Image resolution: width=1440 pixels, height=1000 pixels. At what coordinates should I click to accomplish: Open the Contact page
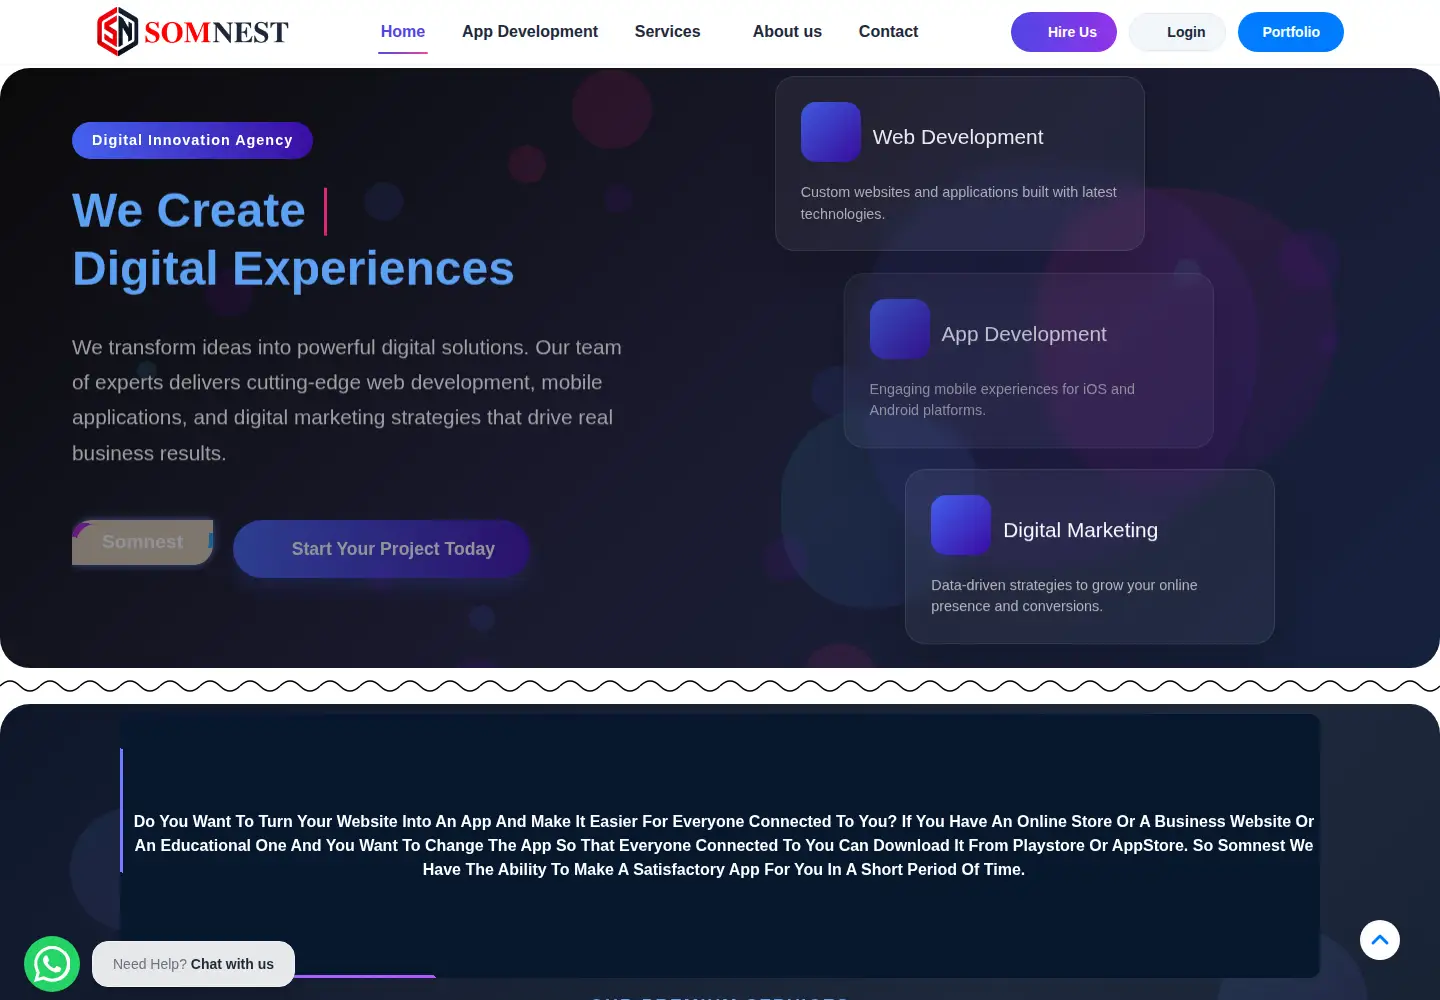point(888,32)
